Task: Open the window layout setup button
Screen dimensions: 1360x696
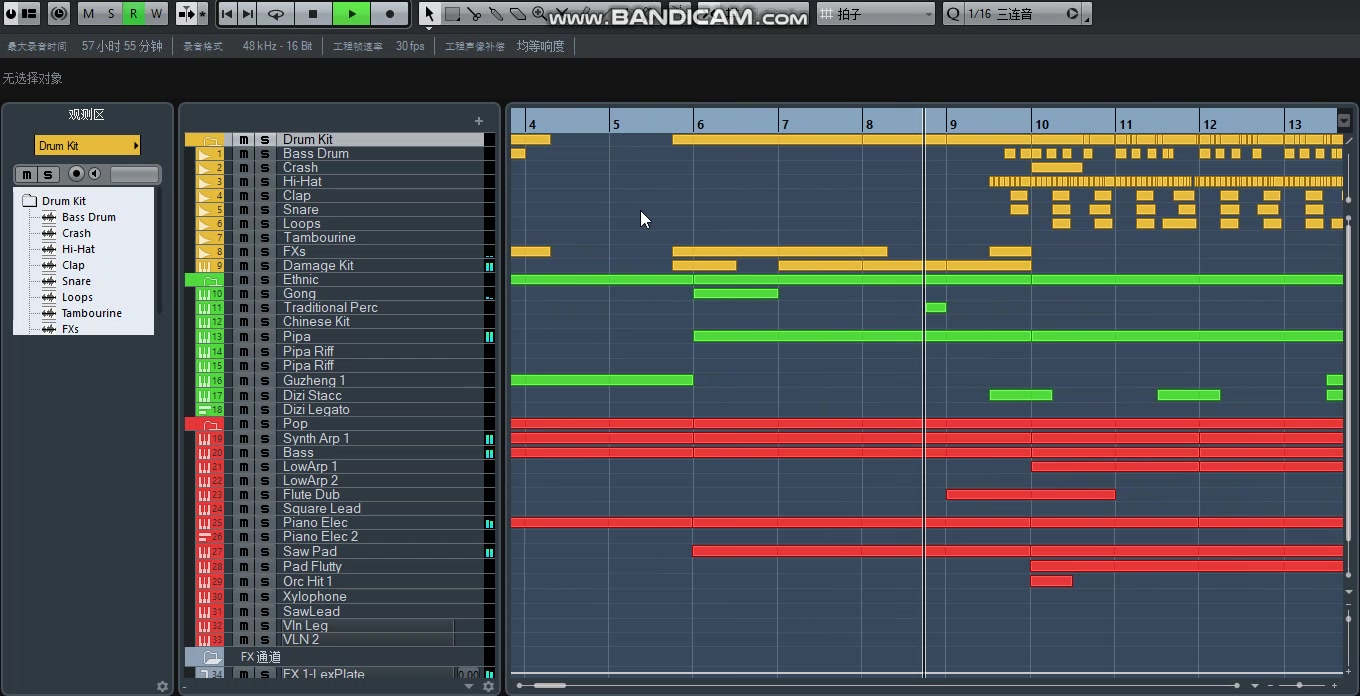Action: [x=29, y=14]
